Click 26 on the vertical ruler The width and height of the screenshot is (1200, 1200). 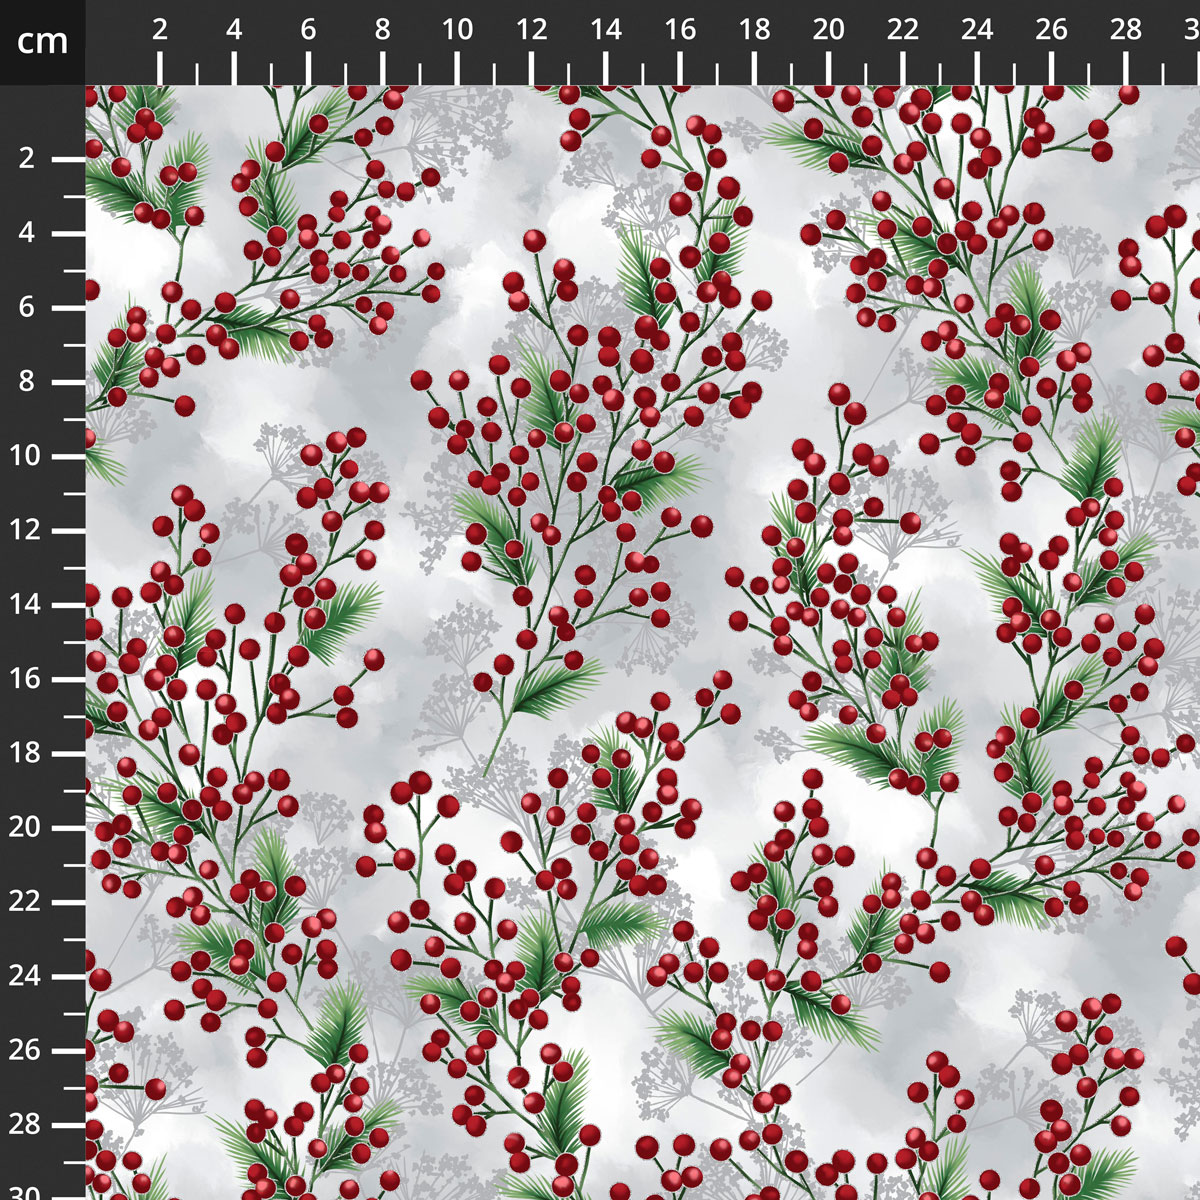(25, 1050)
